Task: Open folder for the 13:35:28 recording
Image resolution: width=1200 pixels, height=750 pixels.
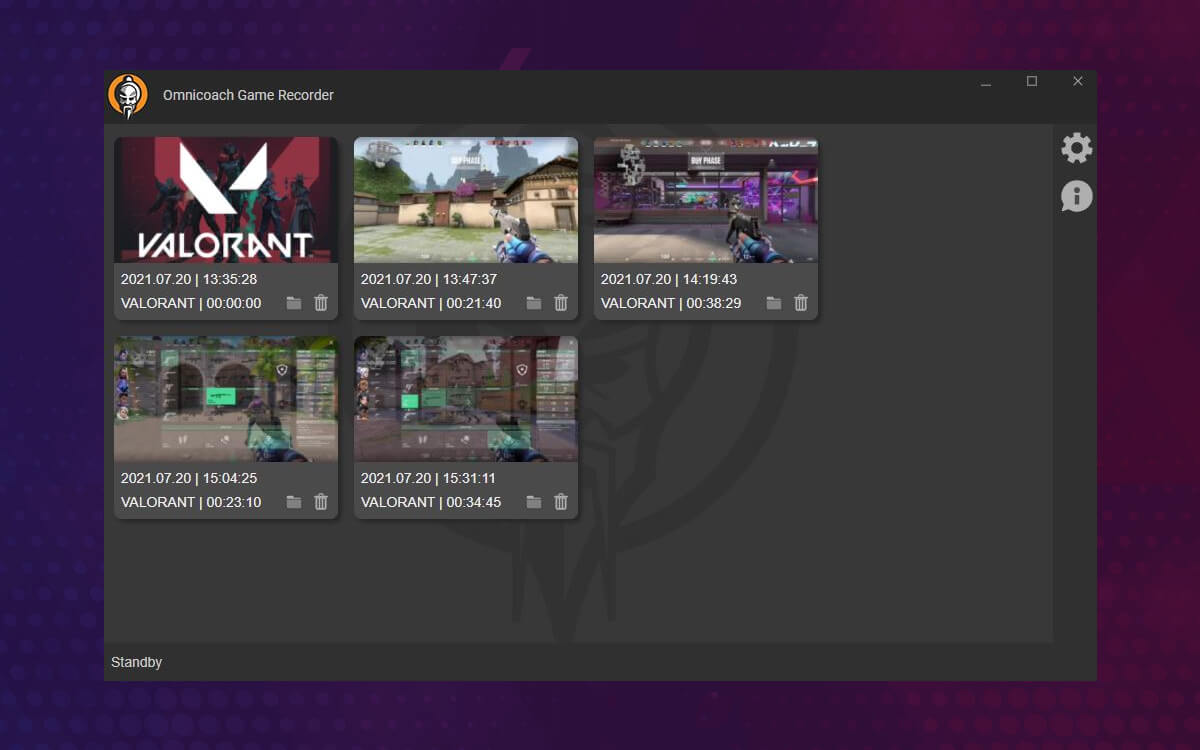Action: 294,303
